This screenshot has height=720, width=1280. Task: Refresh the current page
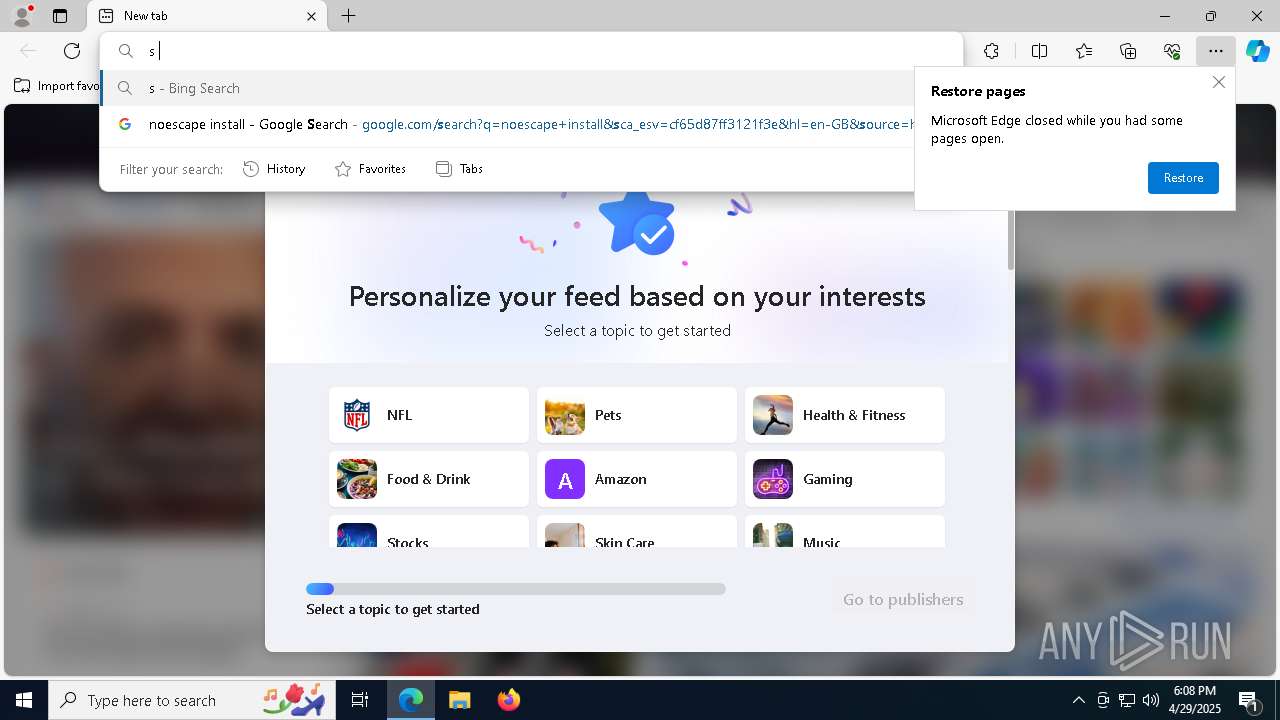(x=72, y=51)
